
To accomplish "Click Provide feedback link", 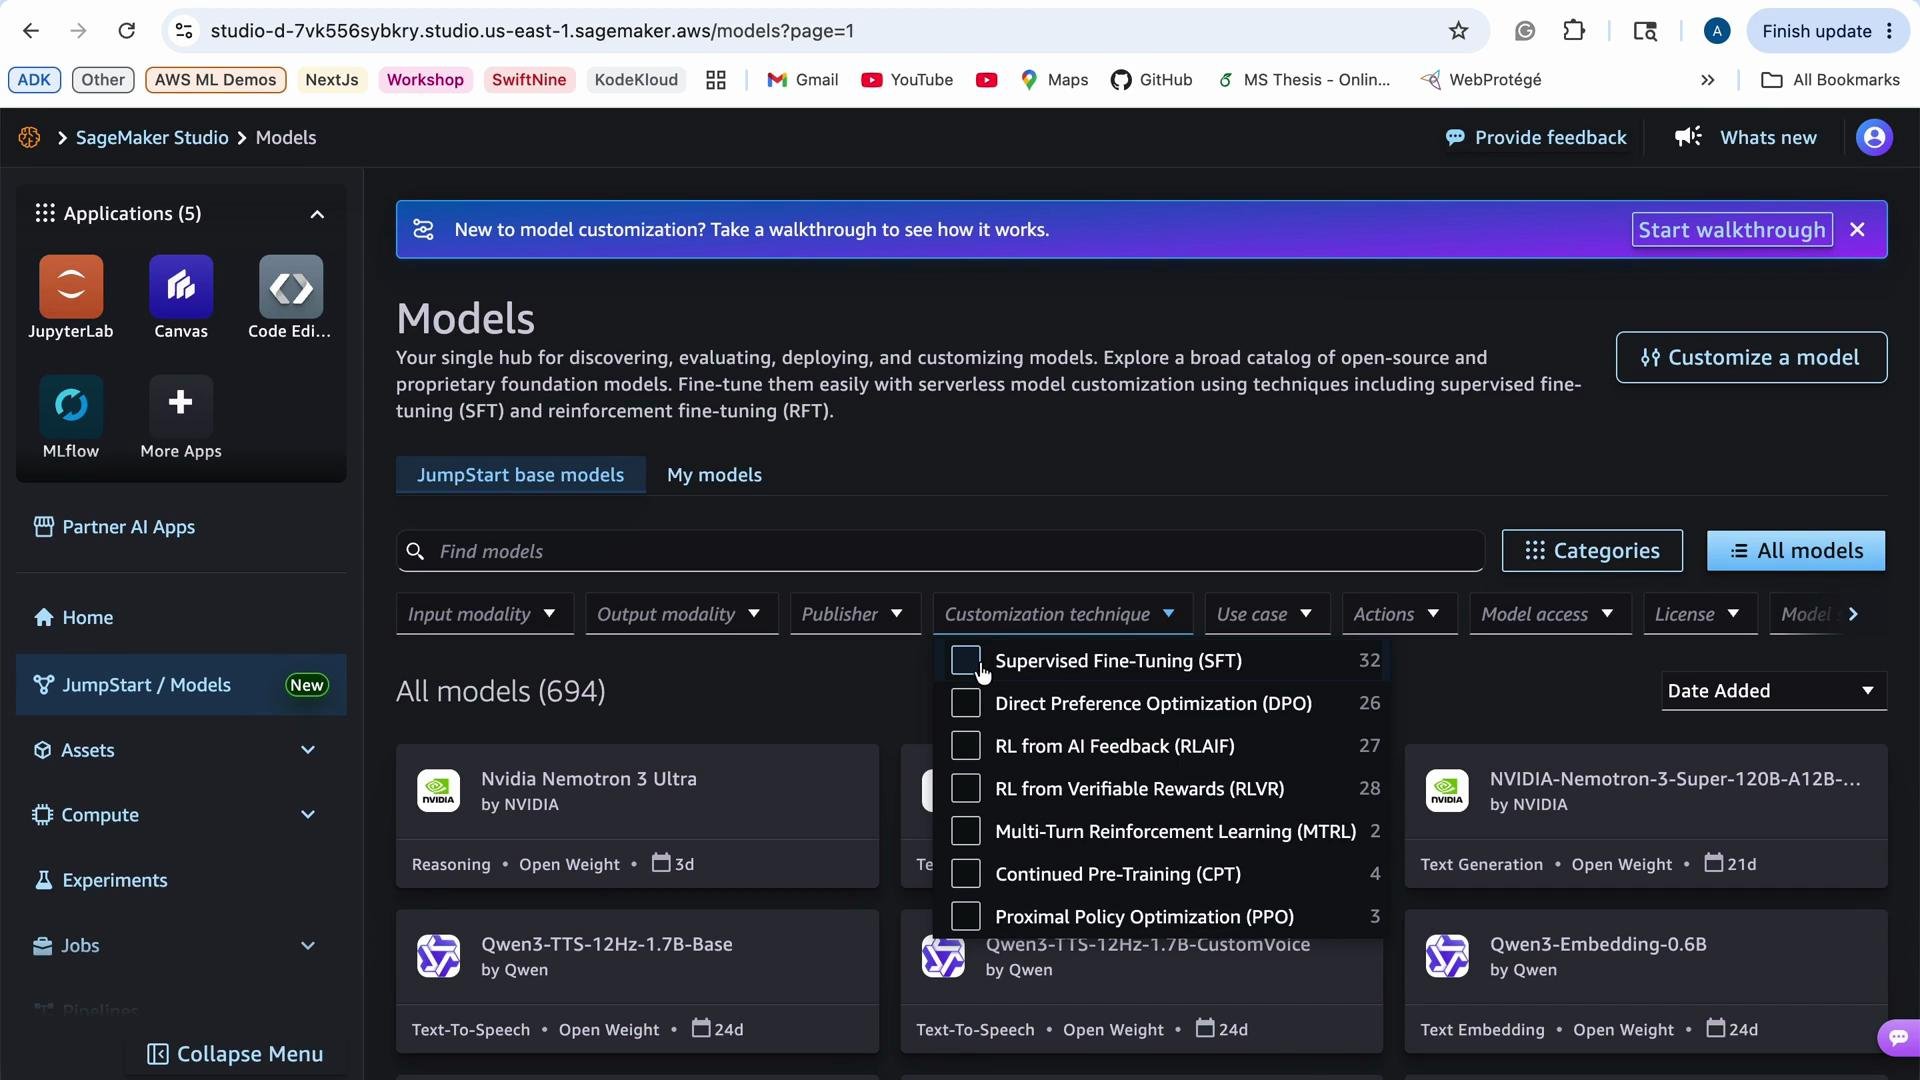I will [x=1535, y=137].
